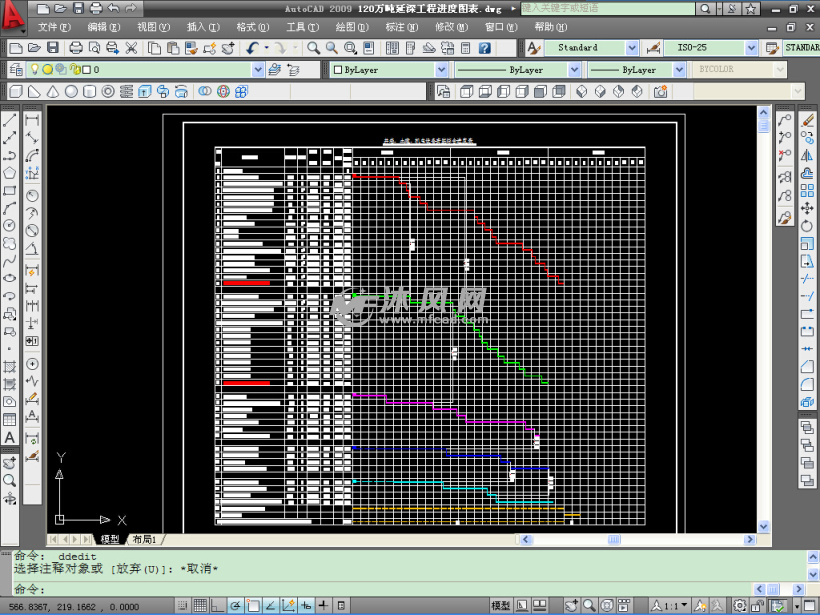This screenshot has width=820, height=615.
Task: Open the 格式 (Format) menu
Action: (x=252, y=27)
